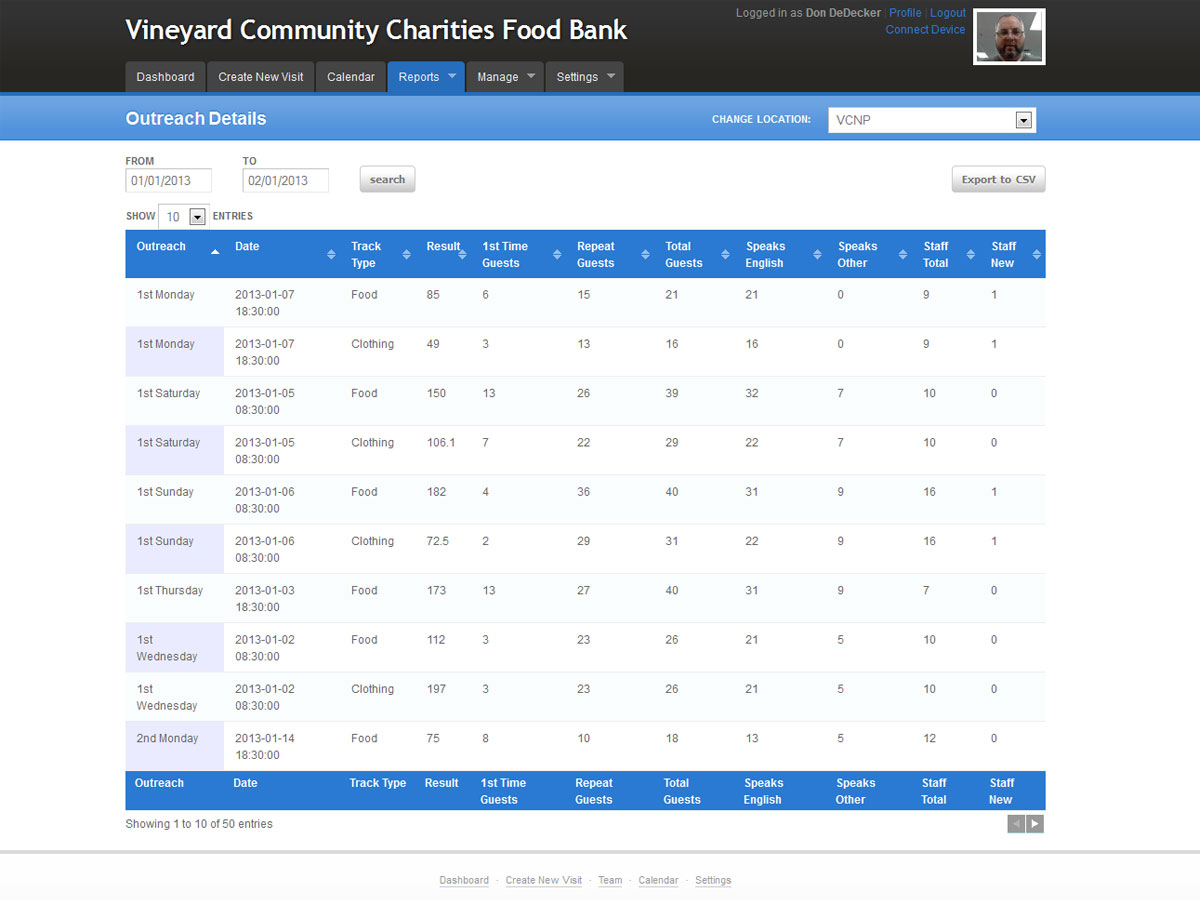
Task: Click sort arrows on Result column
Action: click(x=463, y=255)
